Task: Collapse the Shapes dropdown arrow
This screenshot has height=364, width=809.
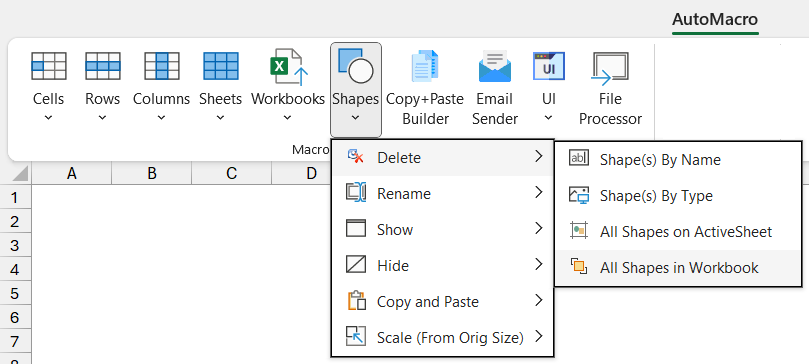Action: pos(355,118)
